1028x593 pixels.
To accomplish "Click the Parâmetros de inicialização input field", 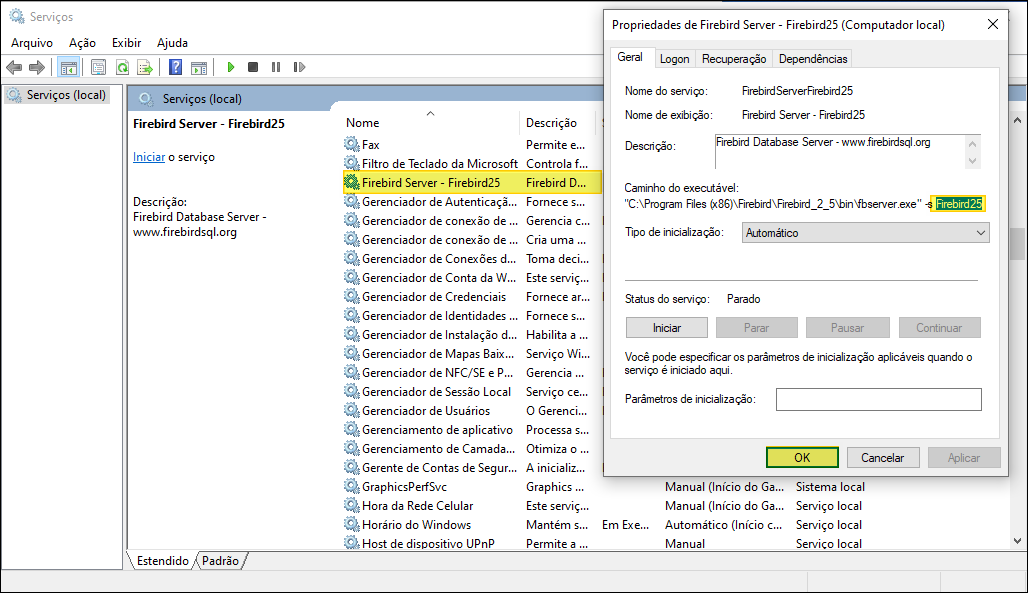I will (x=879, y=399).
